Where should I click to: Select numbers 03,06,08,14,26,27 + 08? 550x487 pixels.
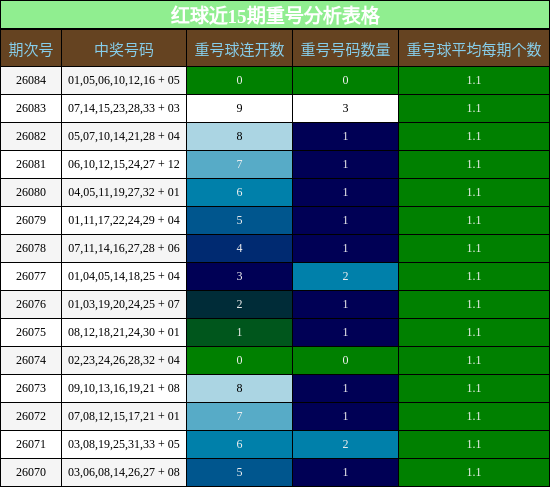click(124, 472)
